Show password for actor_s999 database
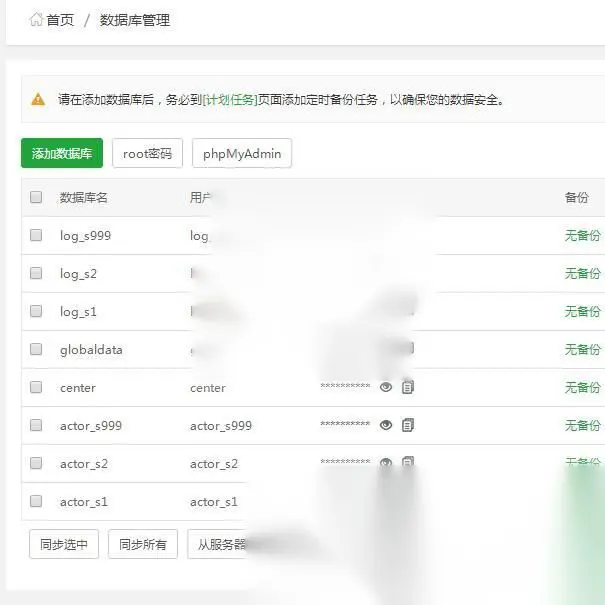 point(386,425)
